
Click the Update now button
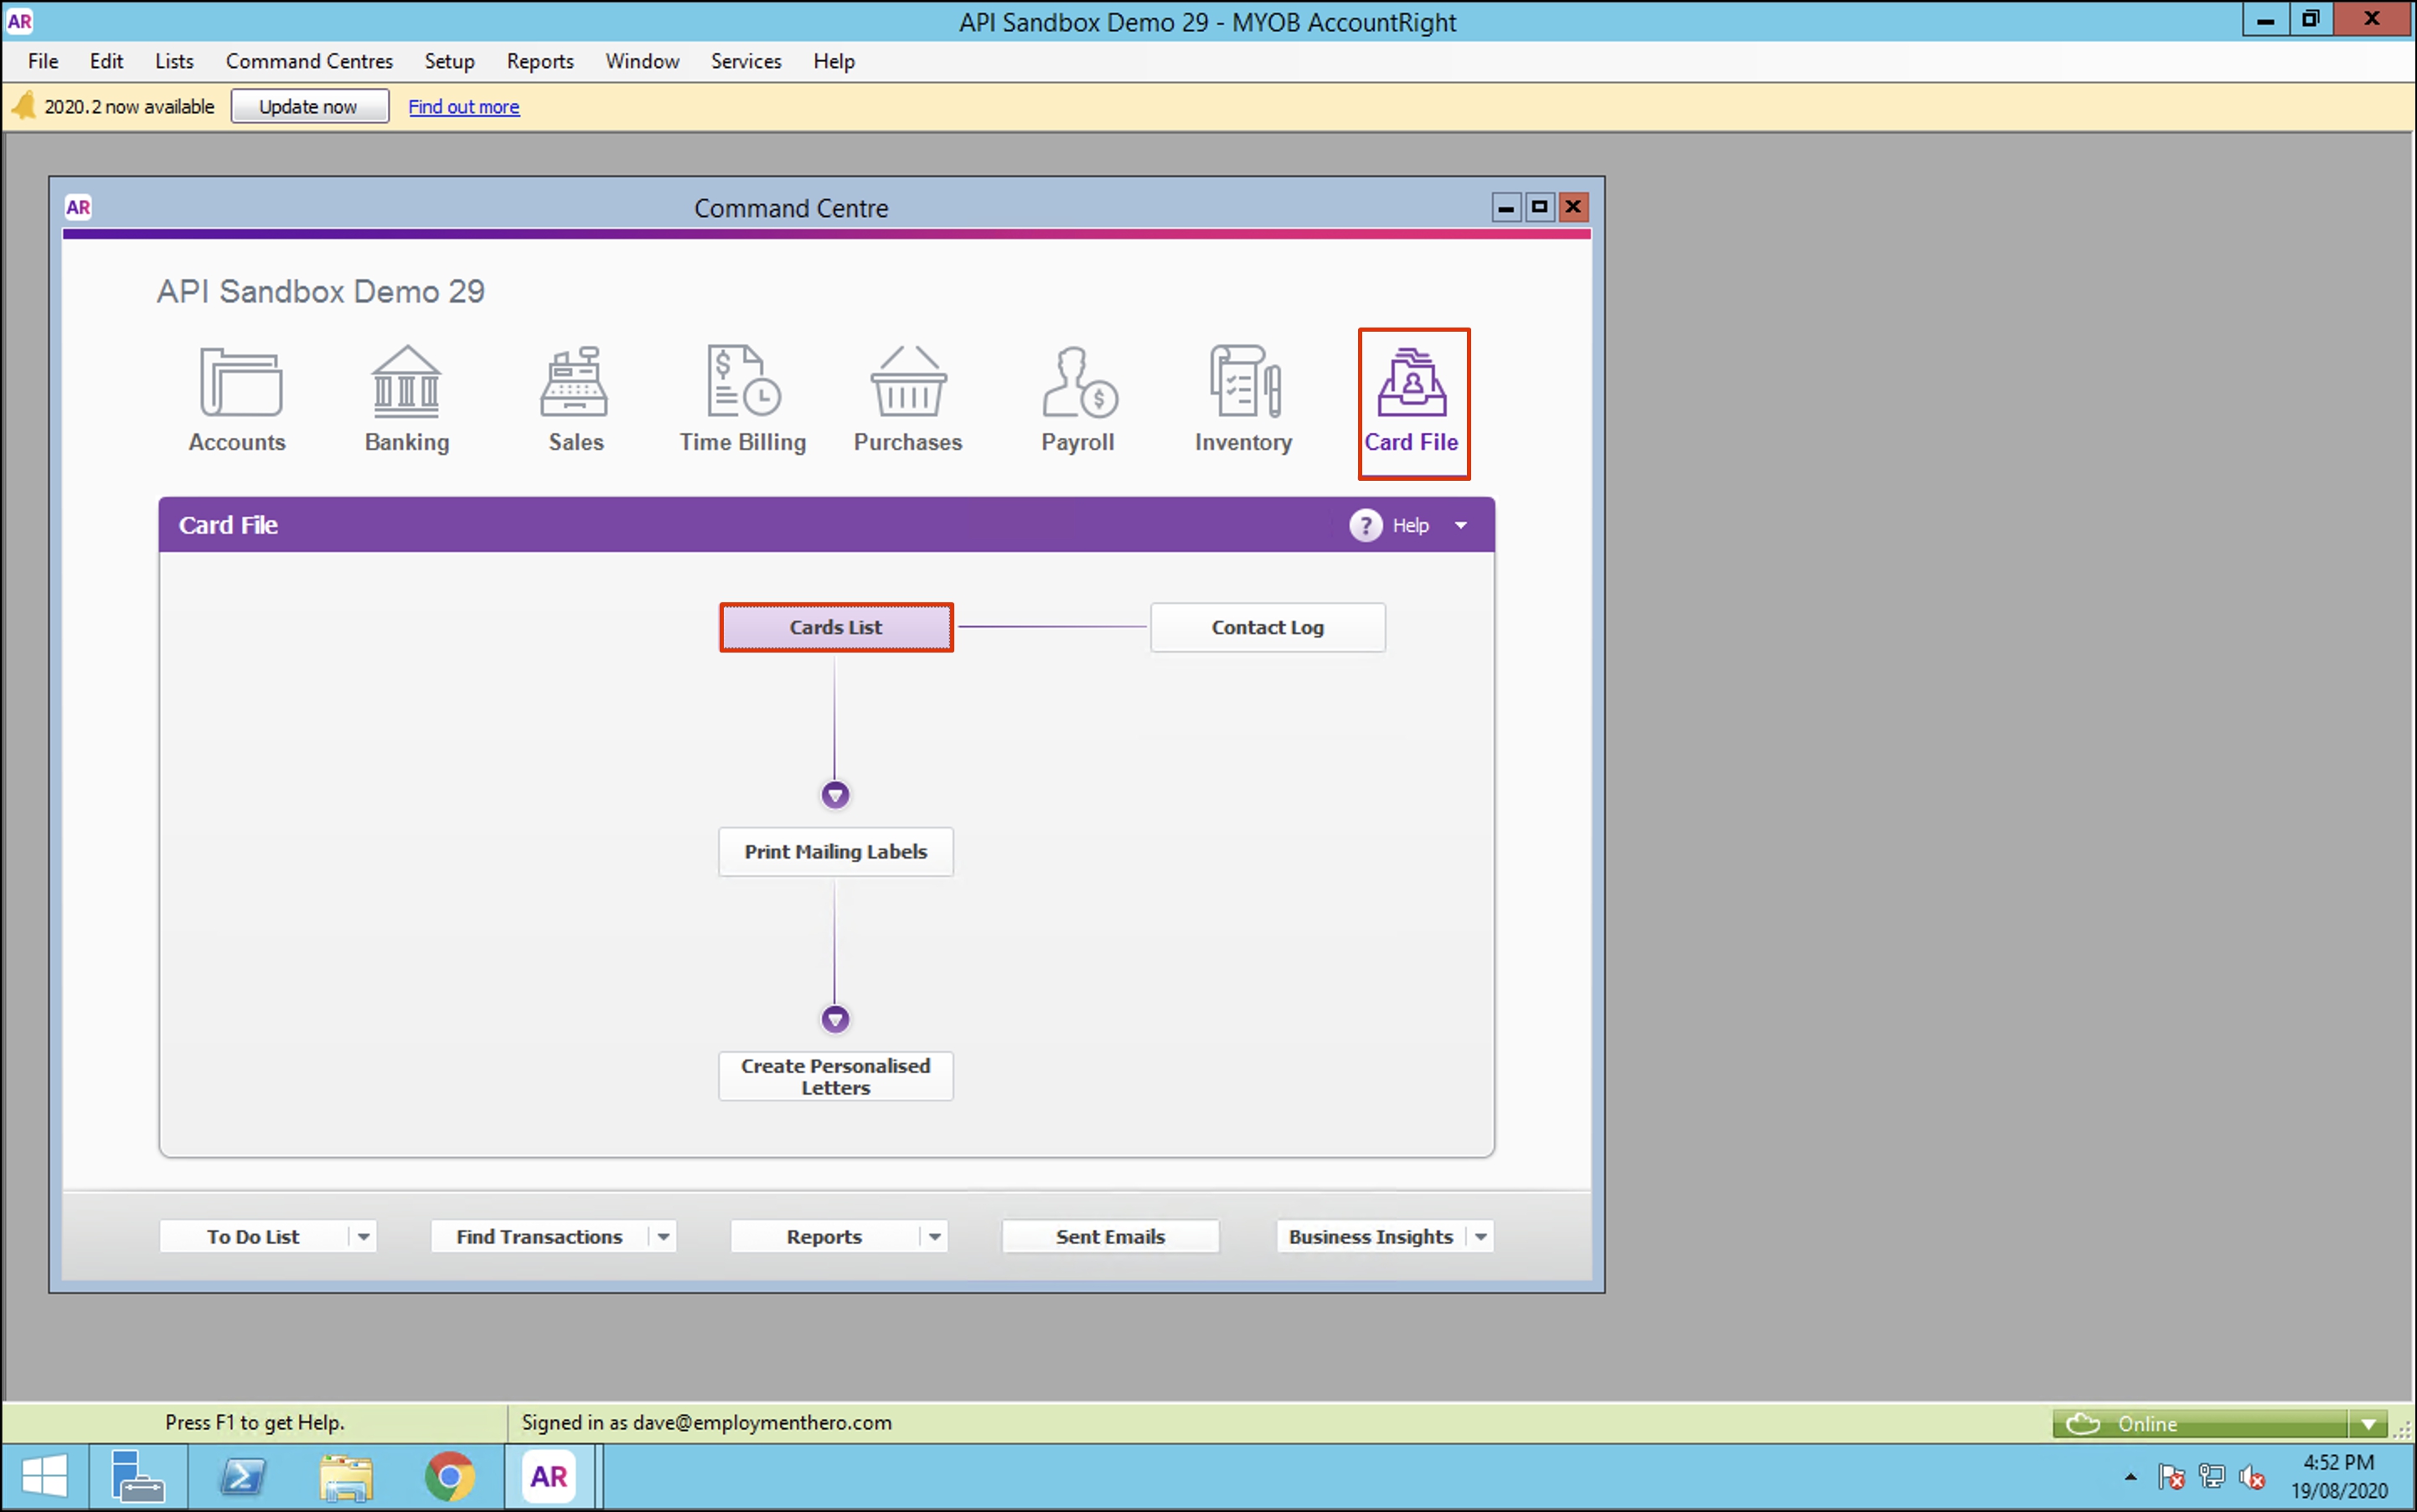point(309,106)
